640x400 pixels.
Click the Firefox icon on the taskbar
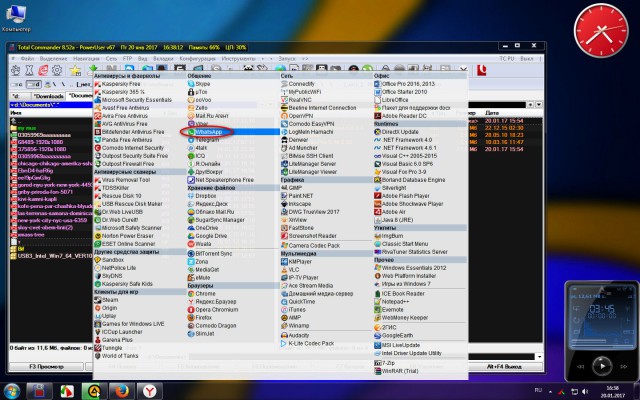point(122,391)
